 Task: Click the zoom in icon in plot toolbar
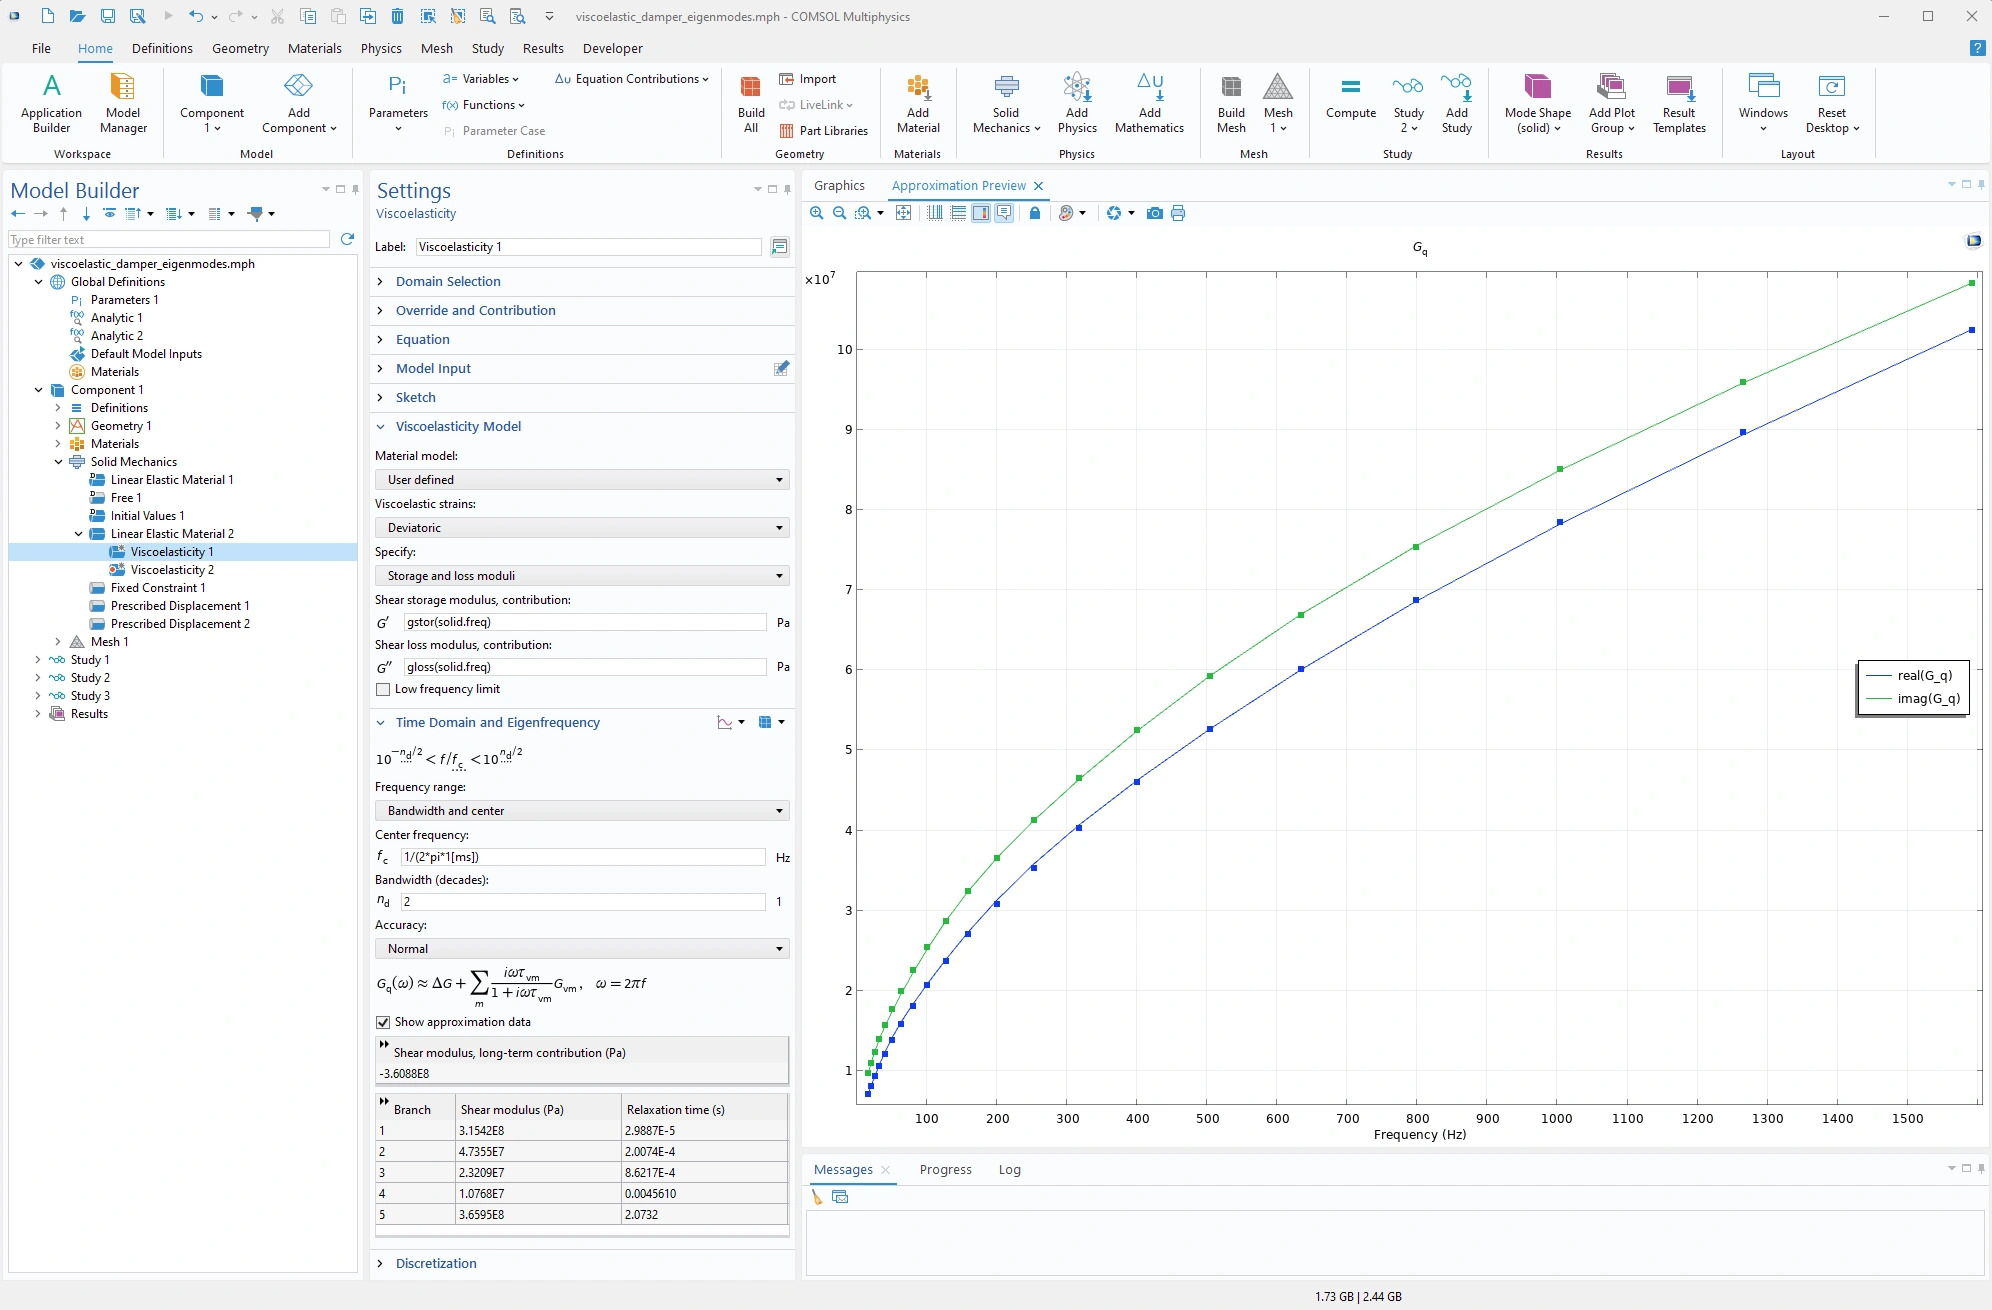(x=817, y=213)
